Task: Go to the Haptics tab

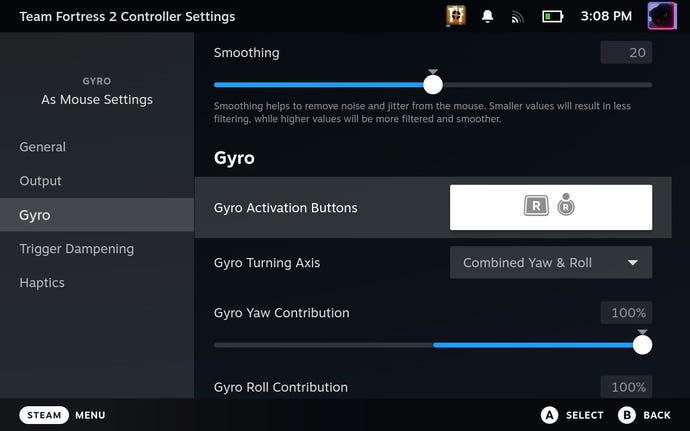Action: (x=42, y=283)
